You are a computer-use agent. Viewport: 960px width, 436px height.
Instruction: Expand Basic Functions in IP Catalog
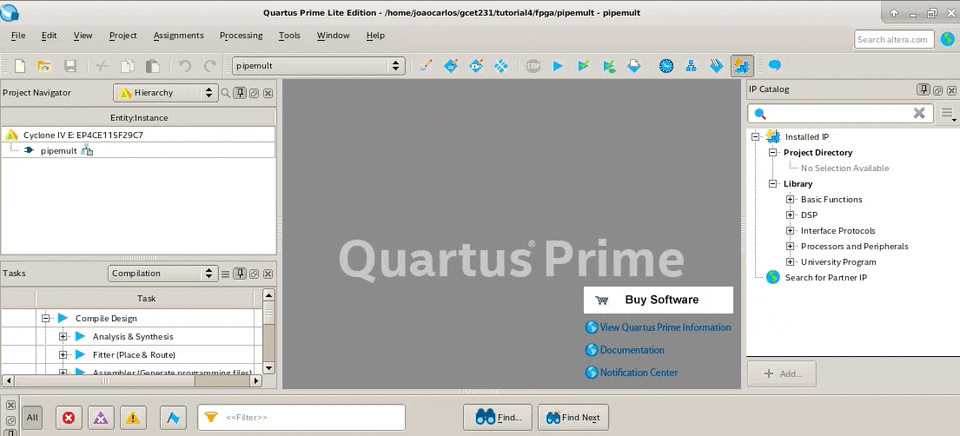coord(790,200)
